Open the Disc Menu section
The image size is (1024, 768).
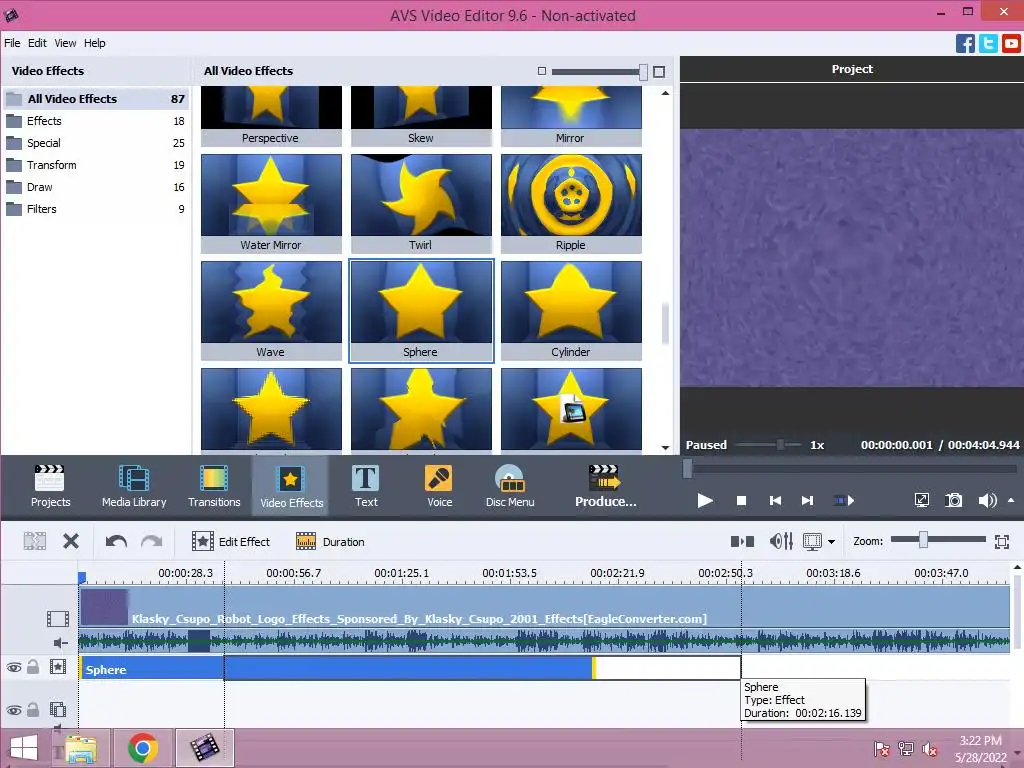coord(510,485)
